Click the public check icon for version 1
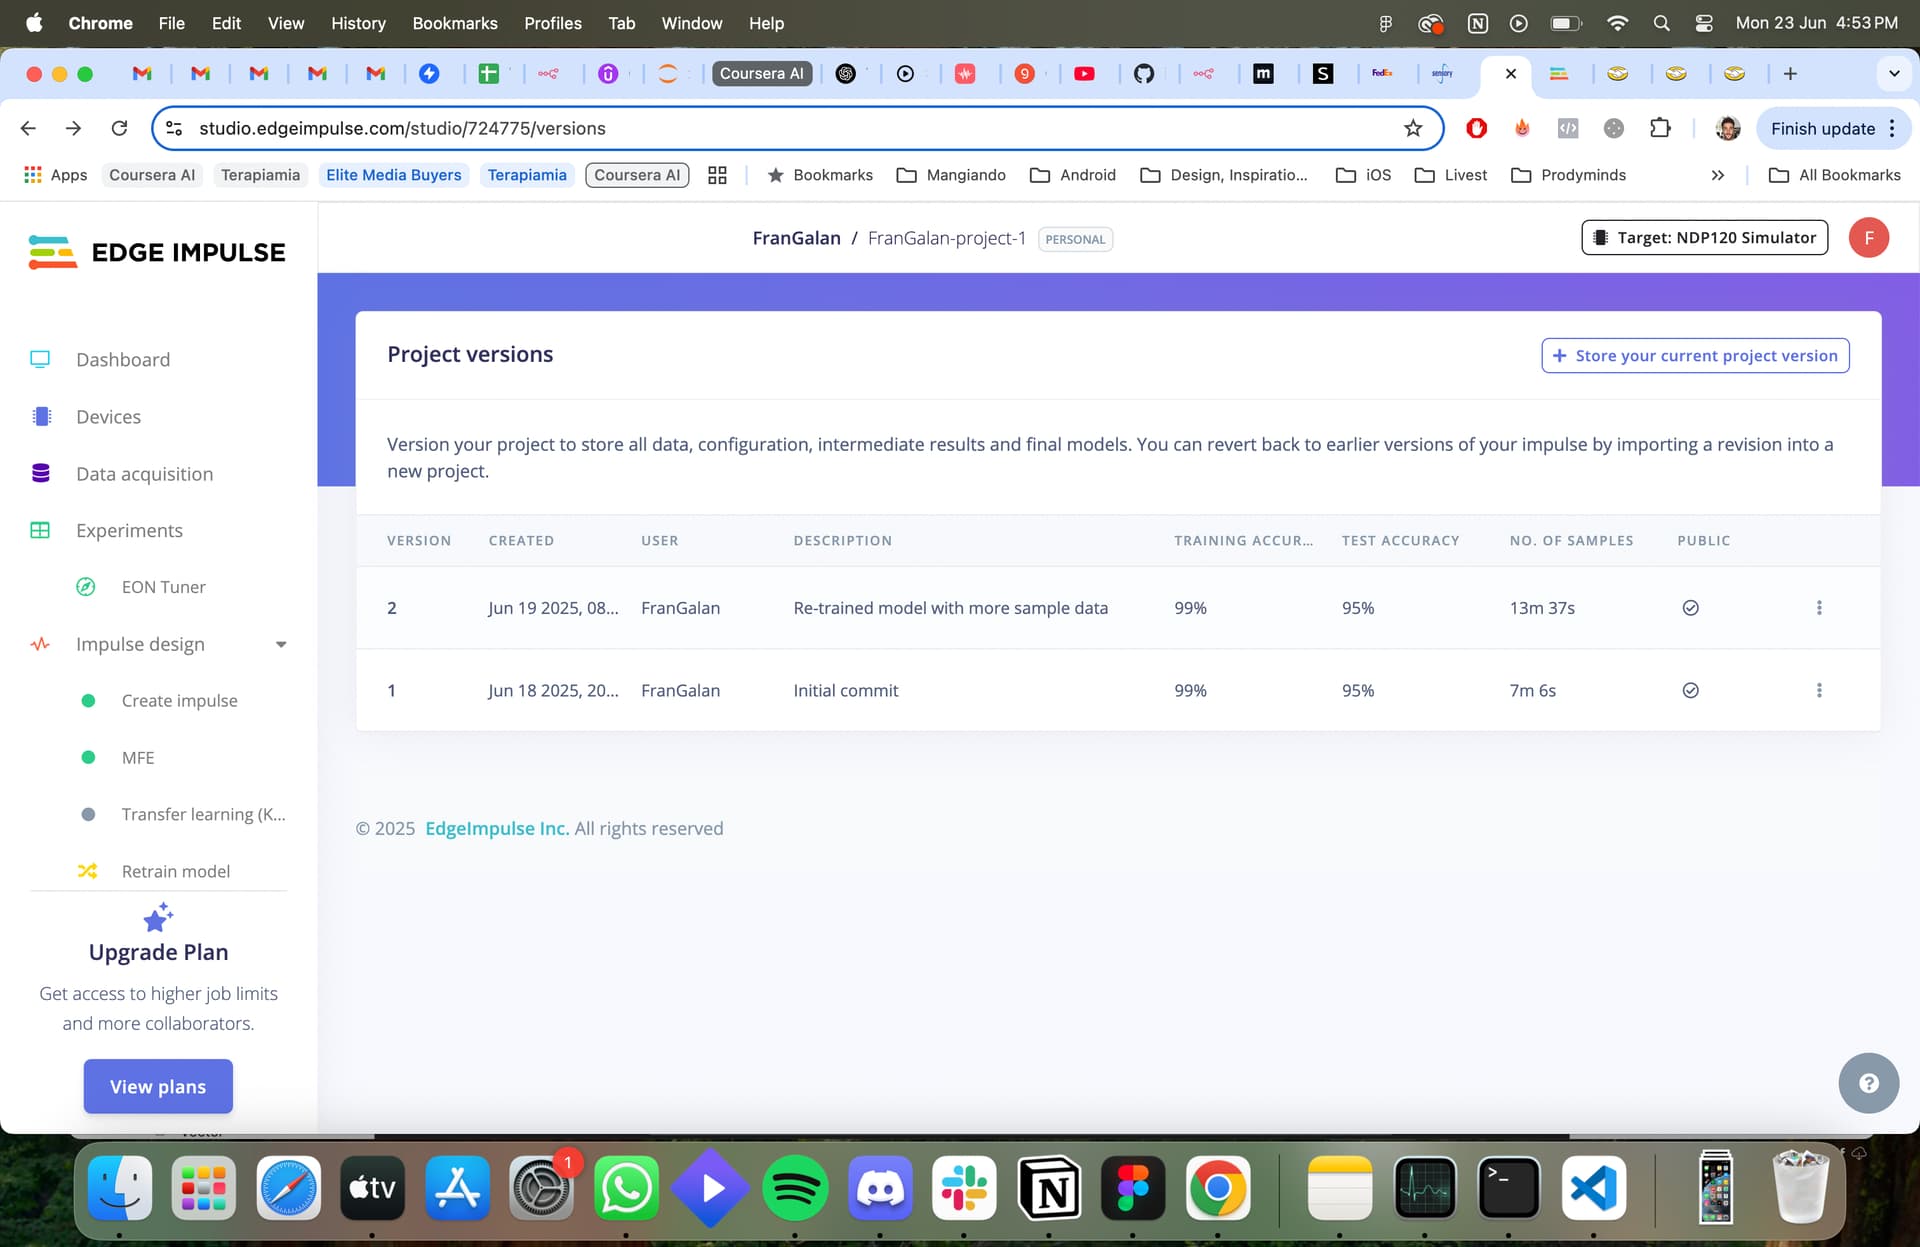1920x1247 pixels. tap(1690, 690)
